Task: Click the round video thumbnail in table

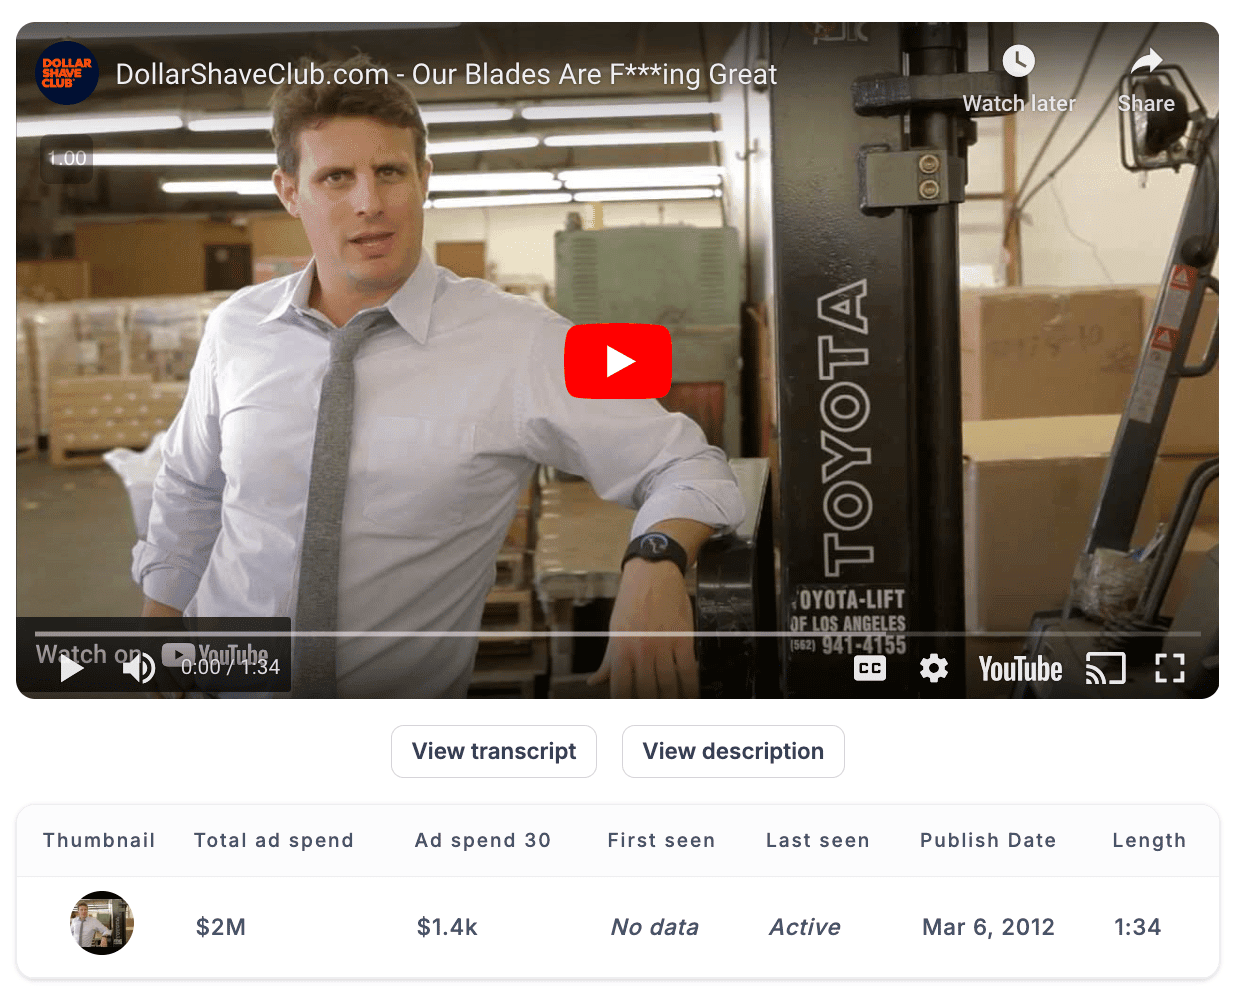Action: tap(102, 923)
